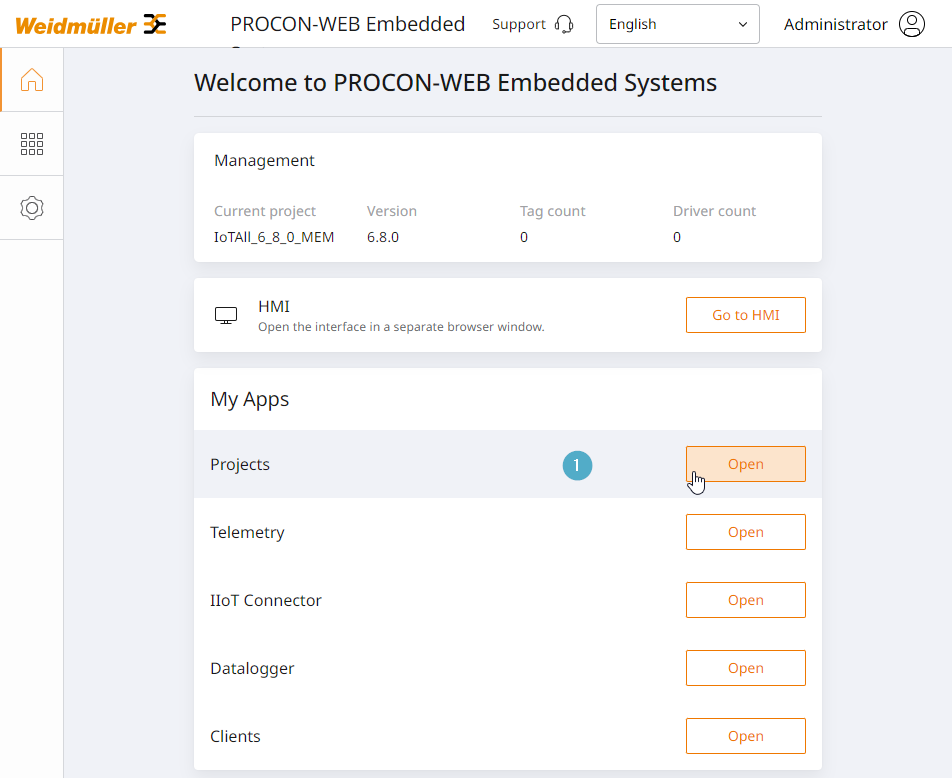The image size is (952, 778).
Task: Open the Clients app
Action: [746, 736]
